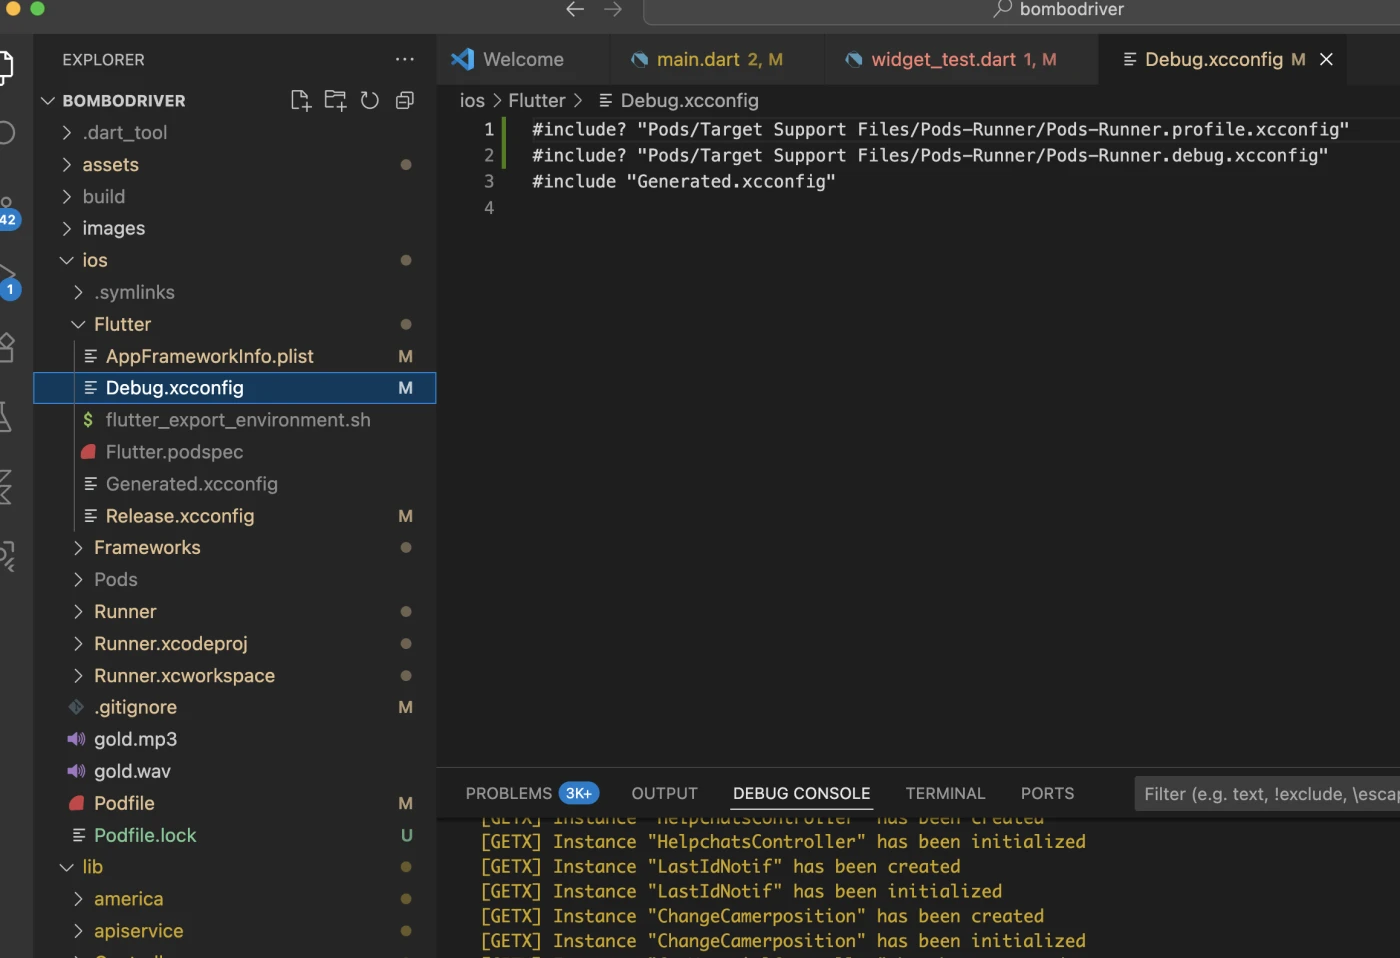
Task: Click the Flutter breadcrumb segment
Action: click(537, 101)
